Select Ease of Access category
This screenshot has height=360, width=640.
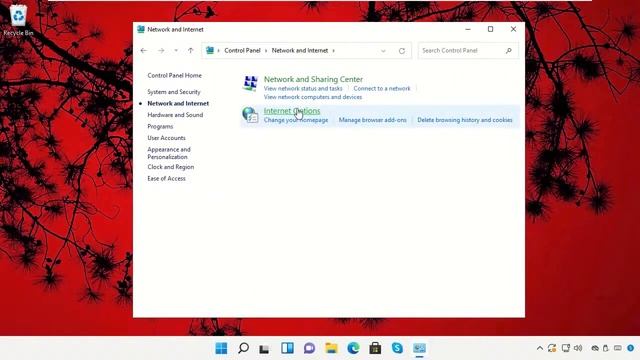pyautogui.click(x=166, y=178)
